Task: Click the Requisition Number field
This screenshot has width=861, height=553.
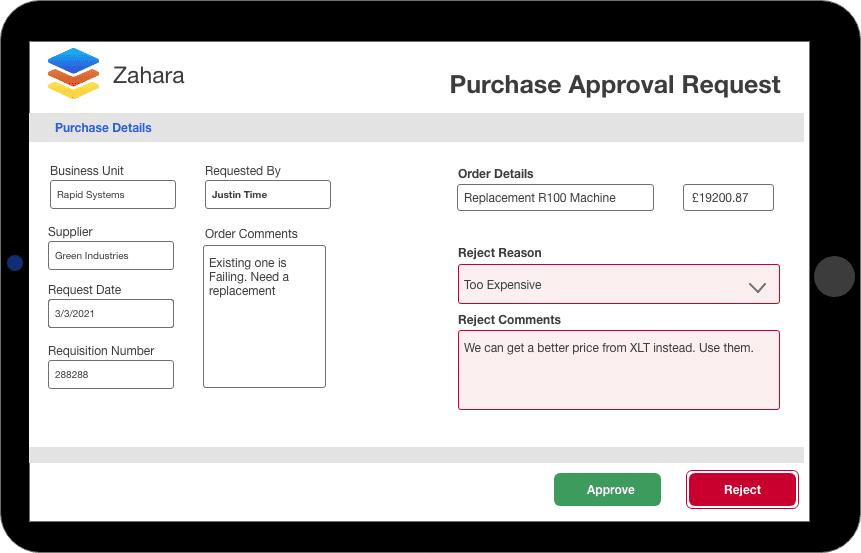Action: [x=111, y=375]
